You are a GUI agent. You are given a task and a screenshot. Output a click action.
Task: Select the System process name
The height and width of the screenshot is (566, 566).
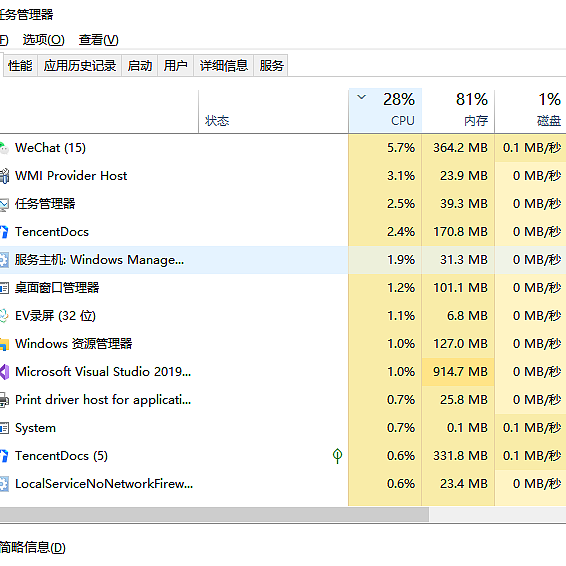[35, 428]
